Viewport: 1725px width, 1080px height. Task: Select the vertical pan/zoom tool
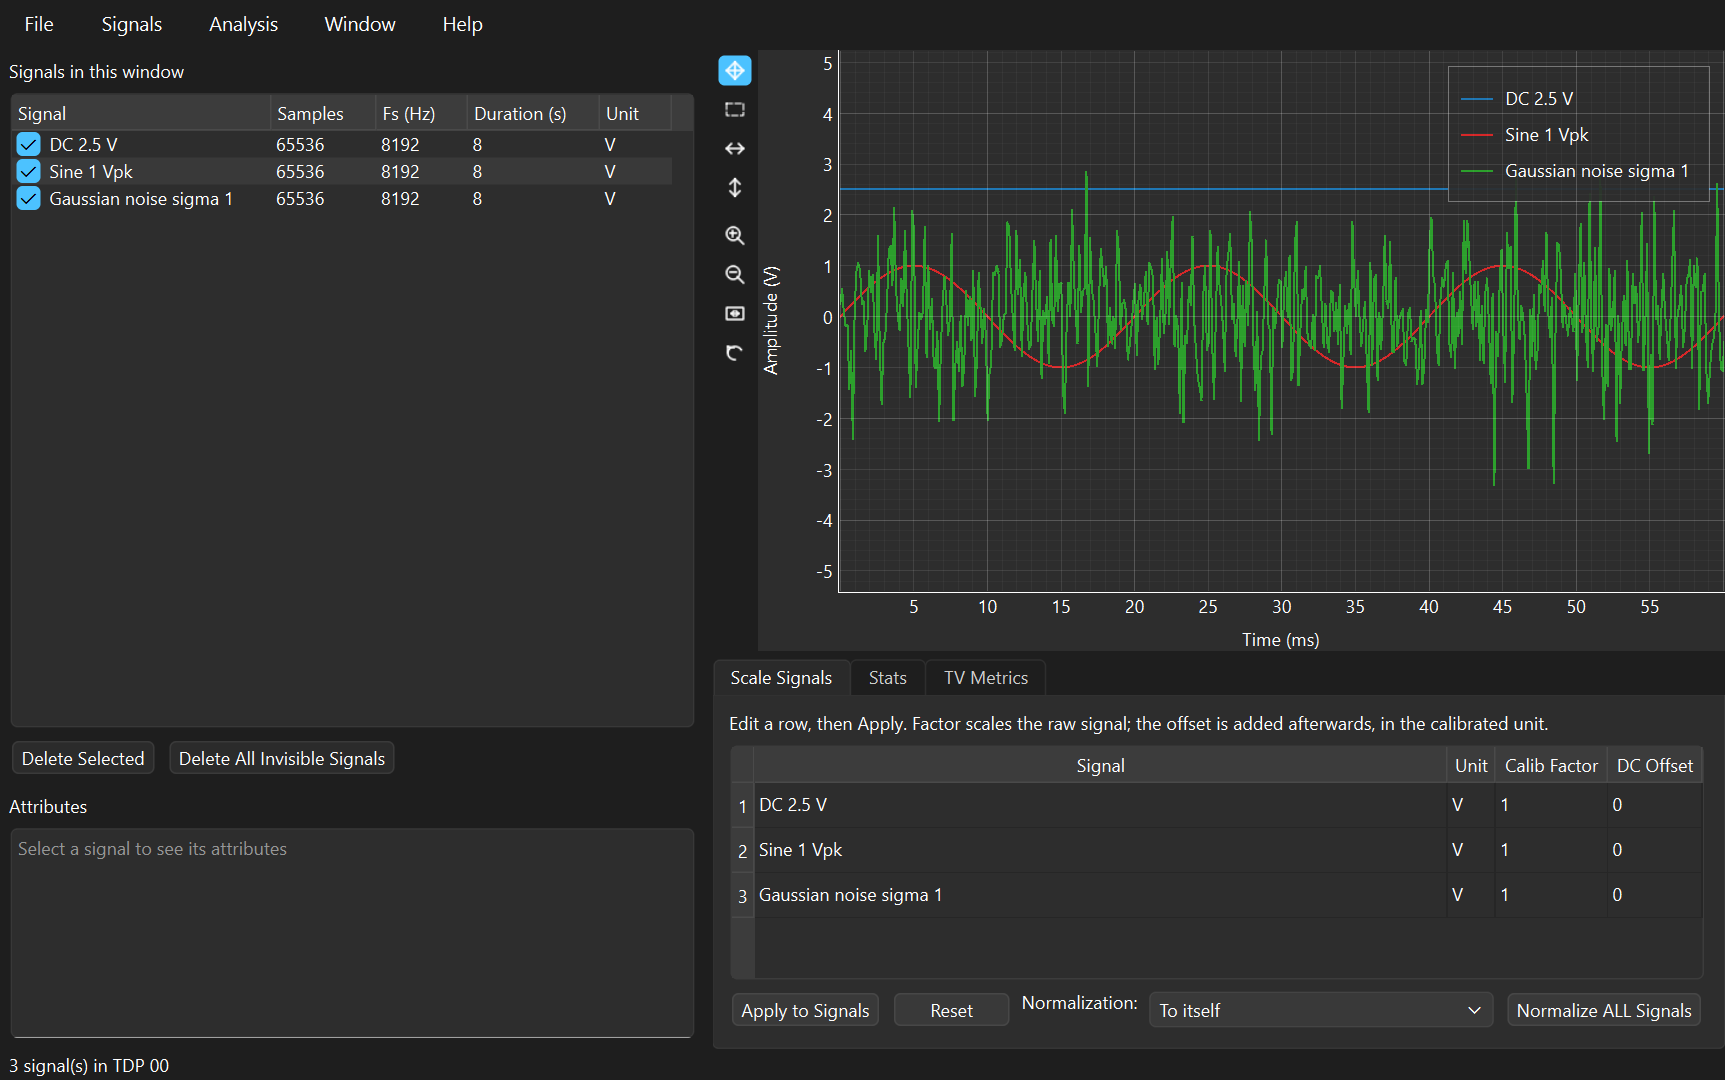(x=735, y=188)
